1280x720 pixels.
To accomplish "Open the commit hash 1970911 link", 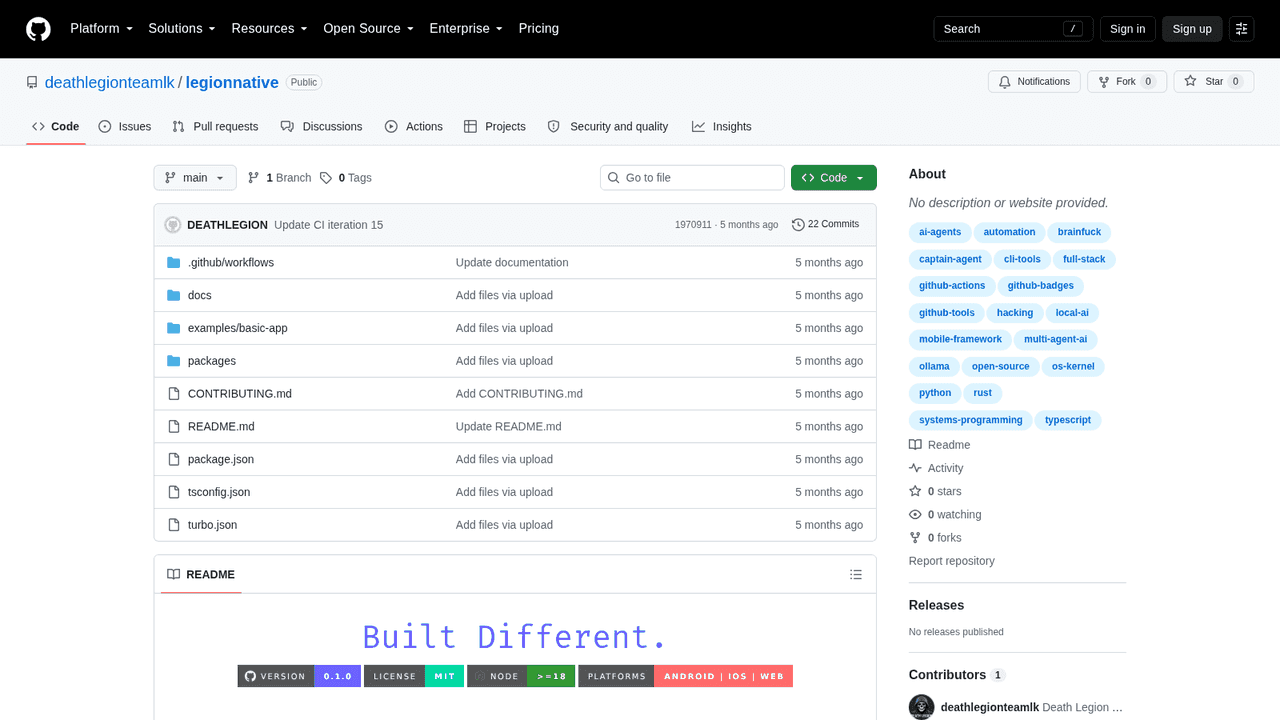I will click(x=693, y=225).
